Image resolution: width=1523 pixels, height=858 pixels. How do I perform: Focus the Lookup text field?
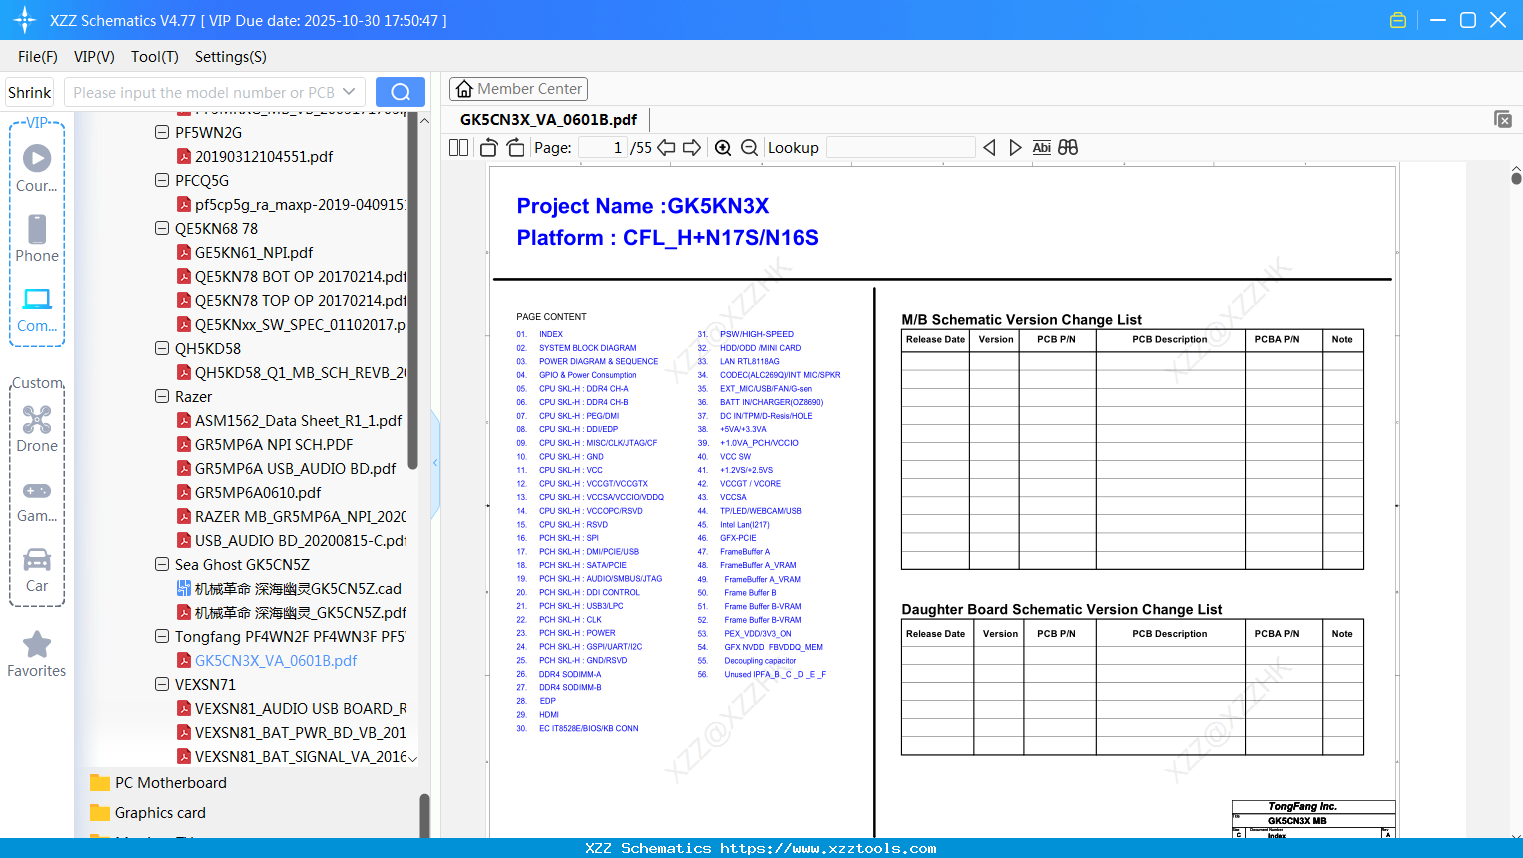[901, 148]
